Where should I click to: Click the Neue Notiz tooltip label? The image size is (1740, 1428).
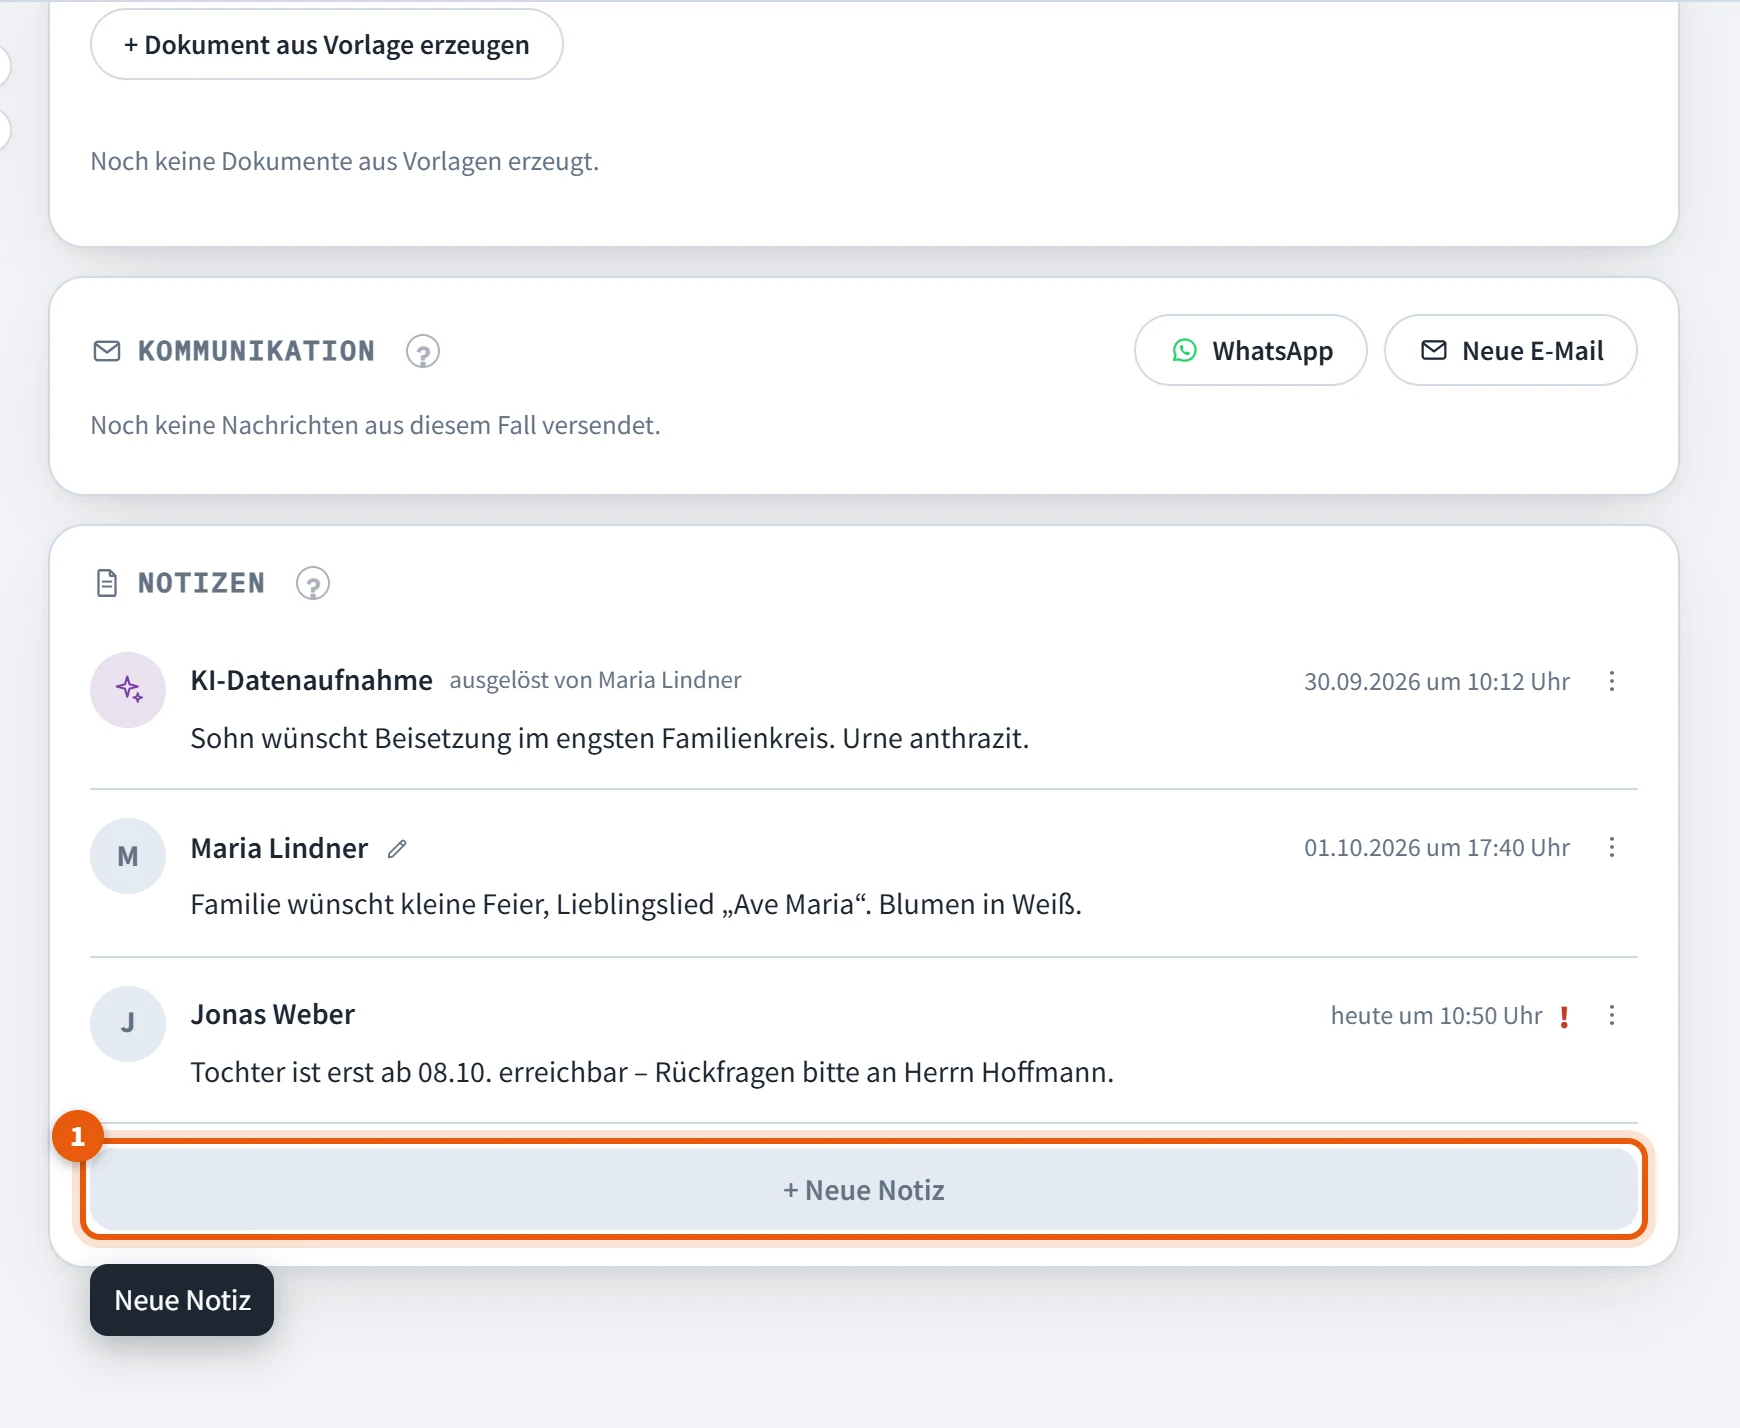coord(182,1300)
